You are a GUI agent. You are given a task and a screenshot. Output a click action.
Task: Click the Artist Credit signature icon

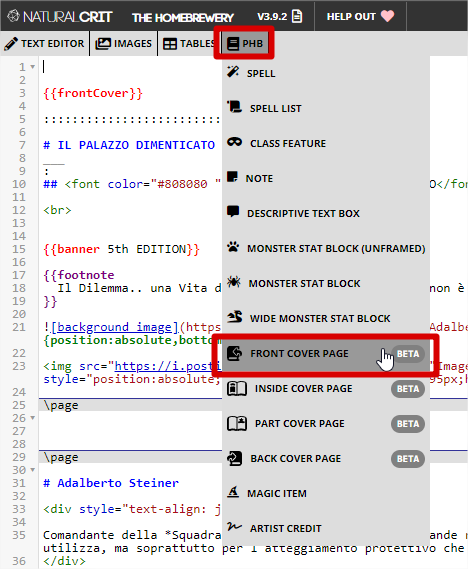[x=234, y=526]
